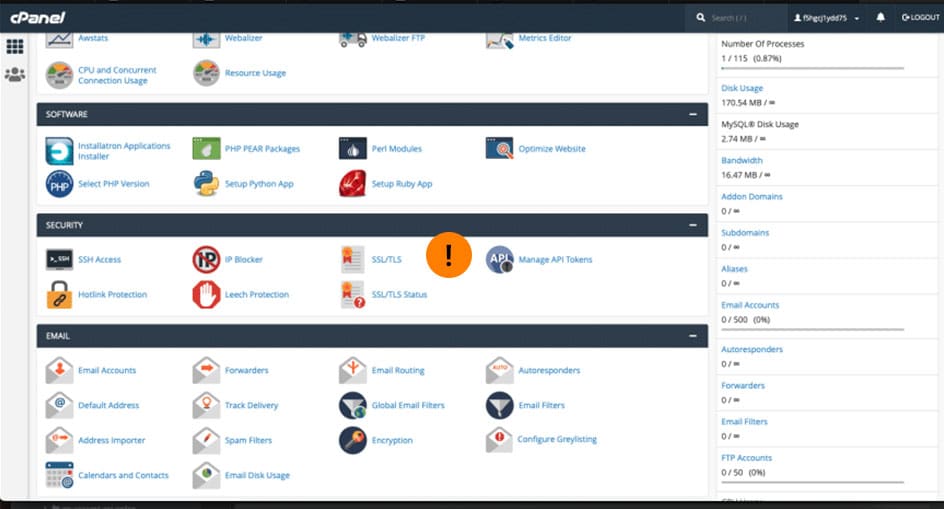Click the grid home icon in sidebar

(14, 46)
